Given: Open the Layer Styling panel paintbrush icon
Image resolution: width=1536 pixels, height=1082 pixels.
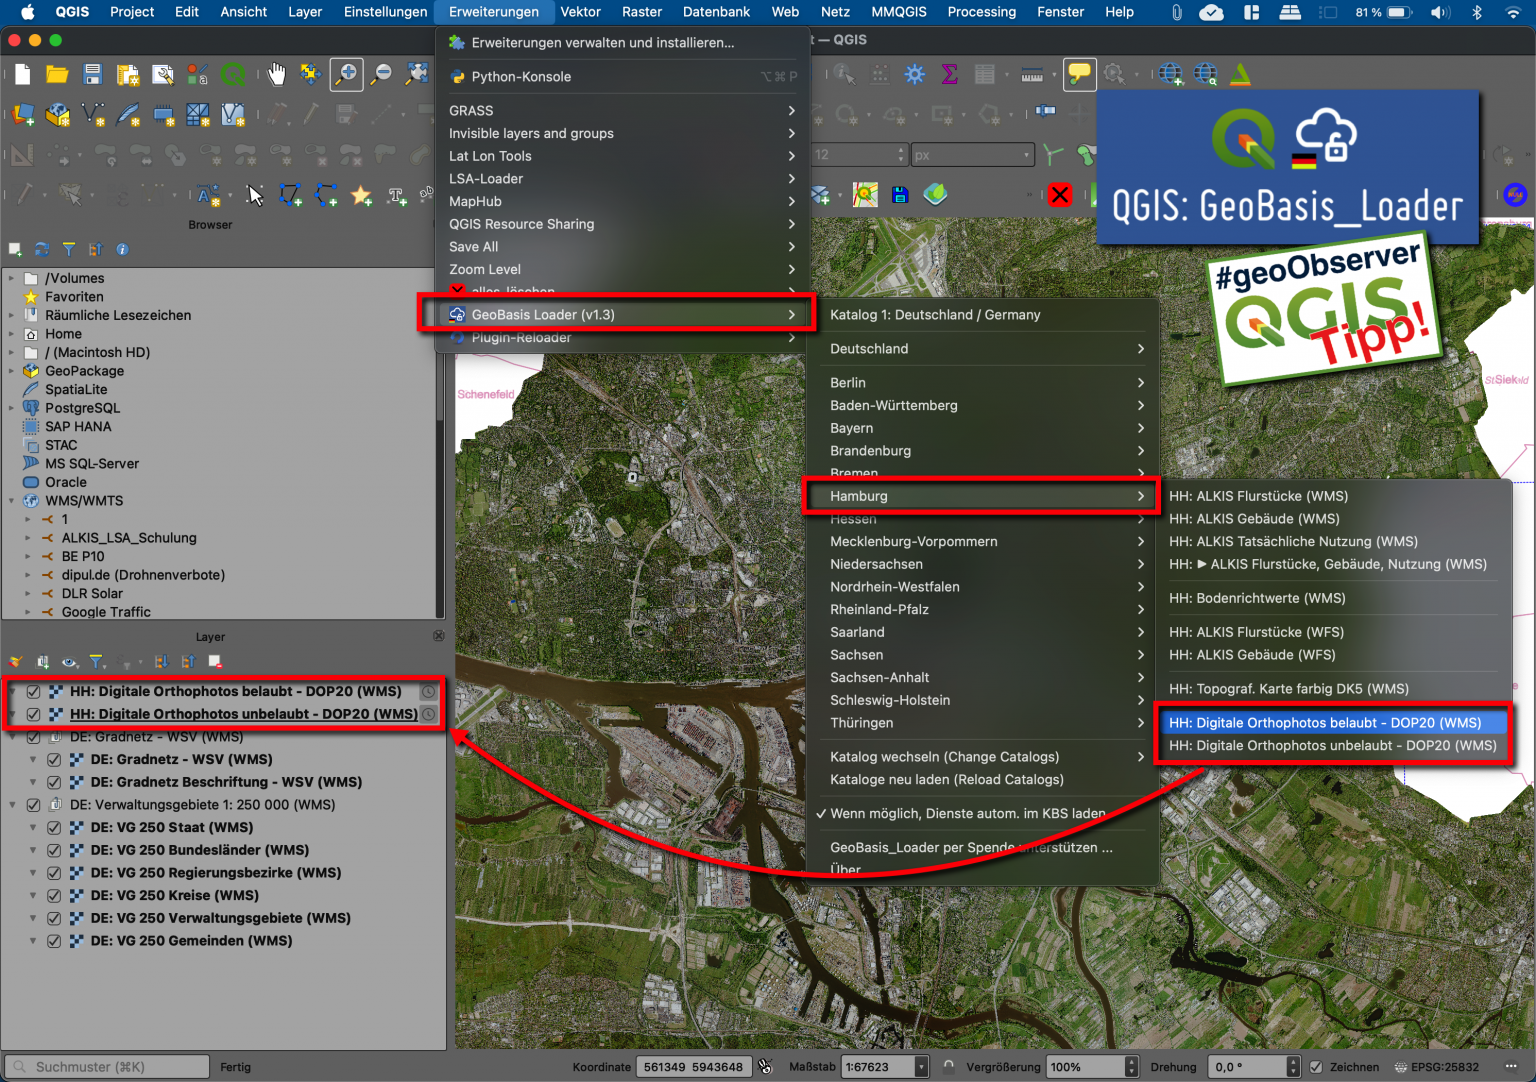Looking at the screenshot, I should (x=15, y=662).
